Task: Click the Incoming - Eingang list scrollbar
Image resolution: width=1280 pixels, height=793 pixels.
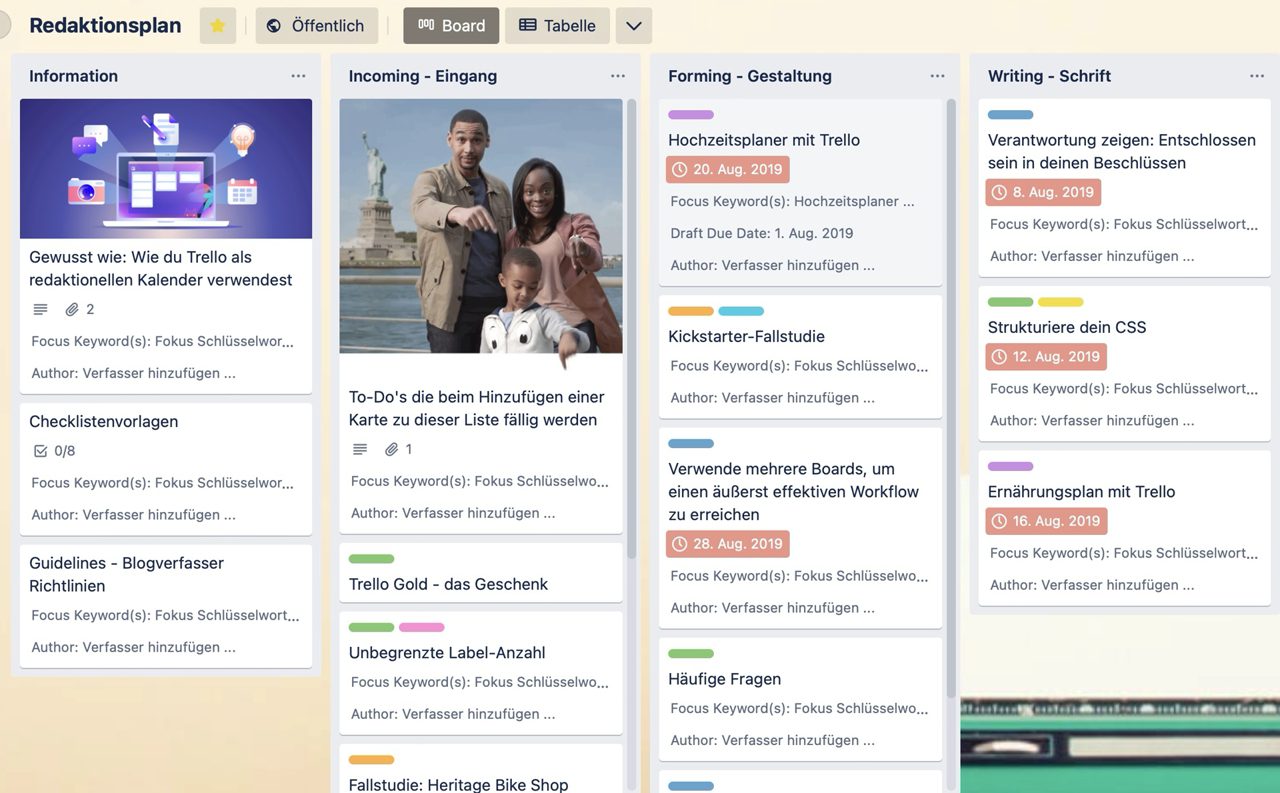Action: (x=631, y=328)
